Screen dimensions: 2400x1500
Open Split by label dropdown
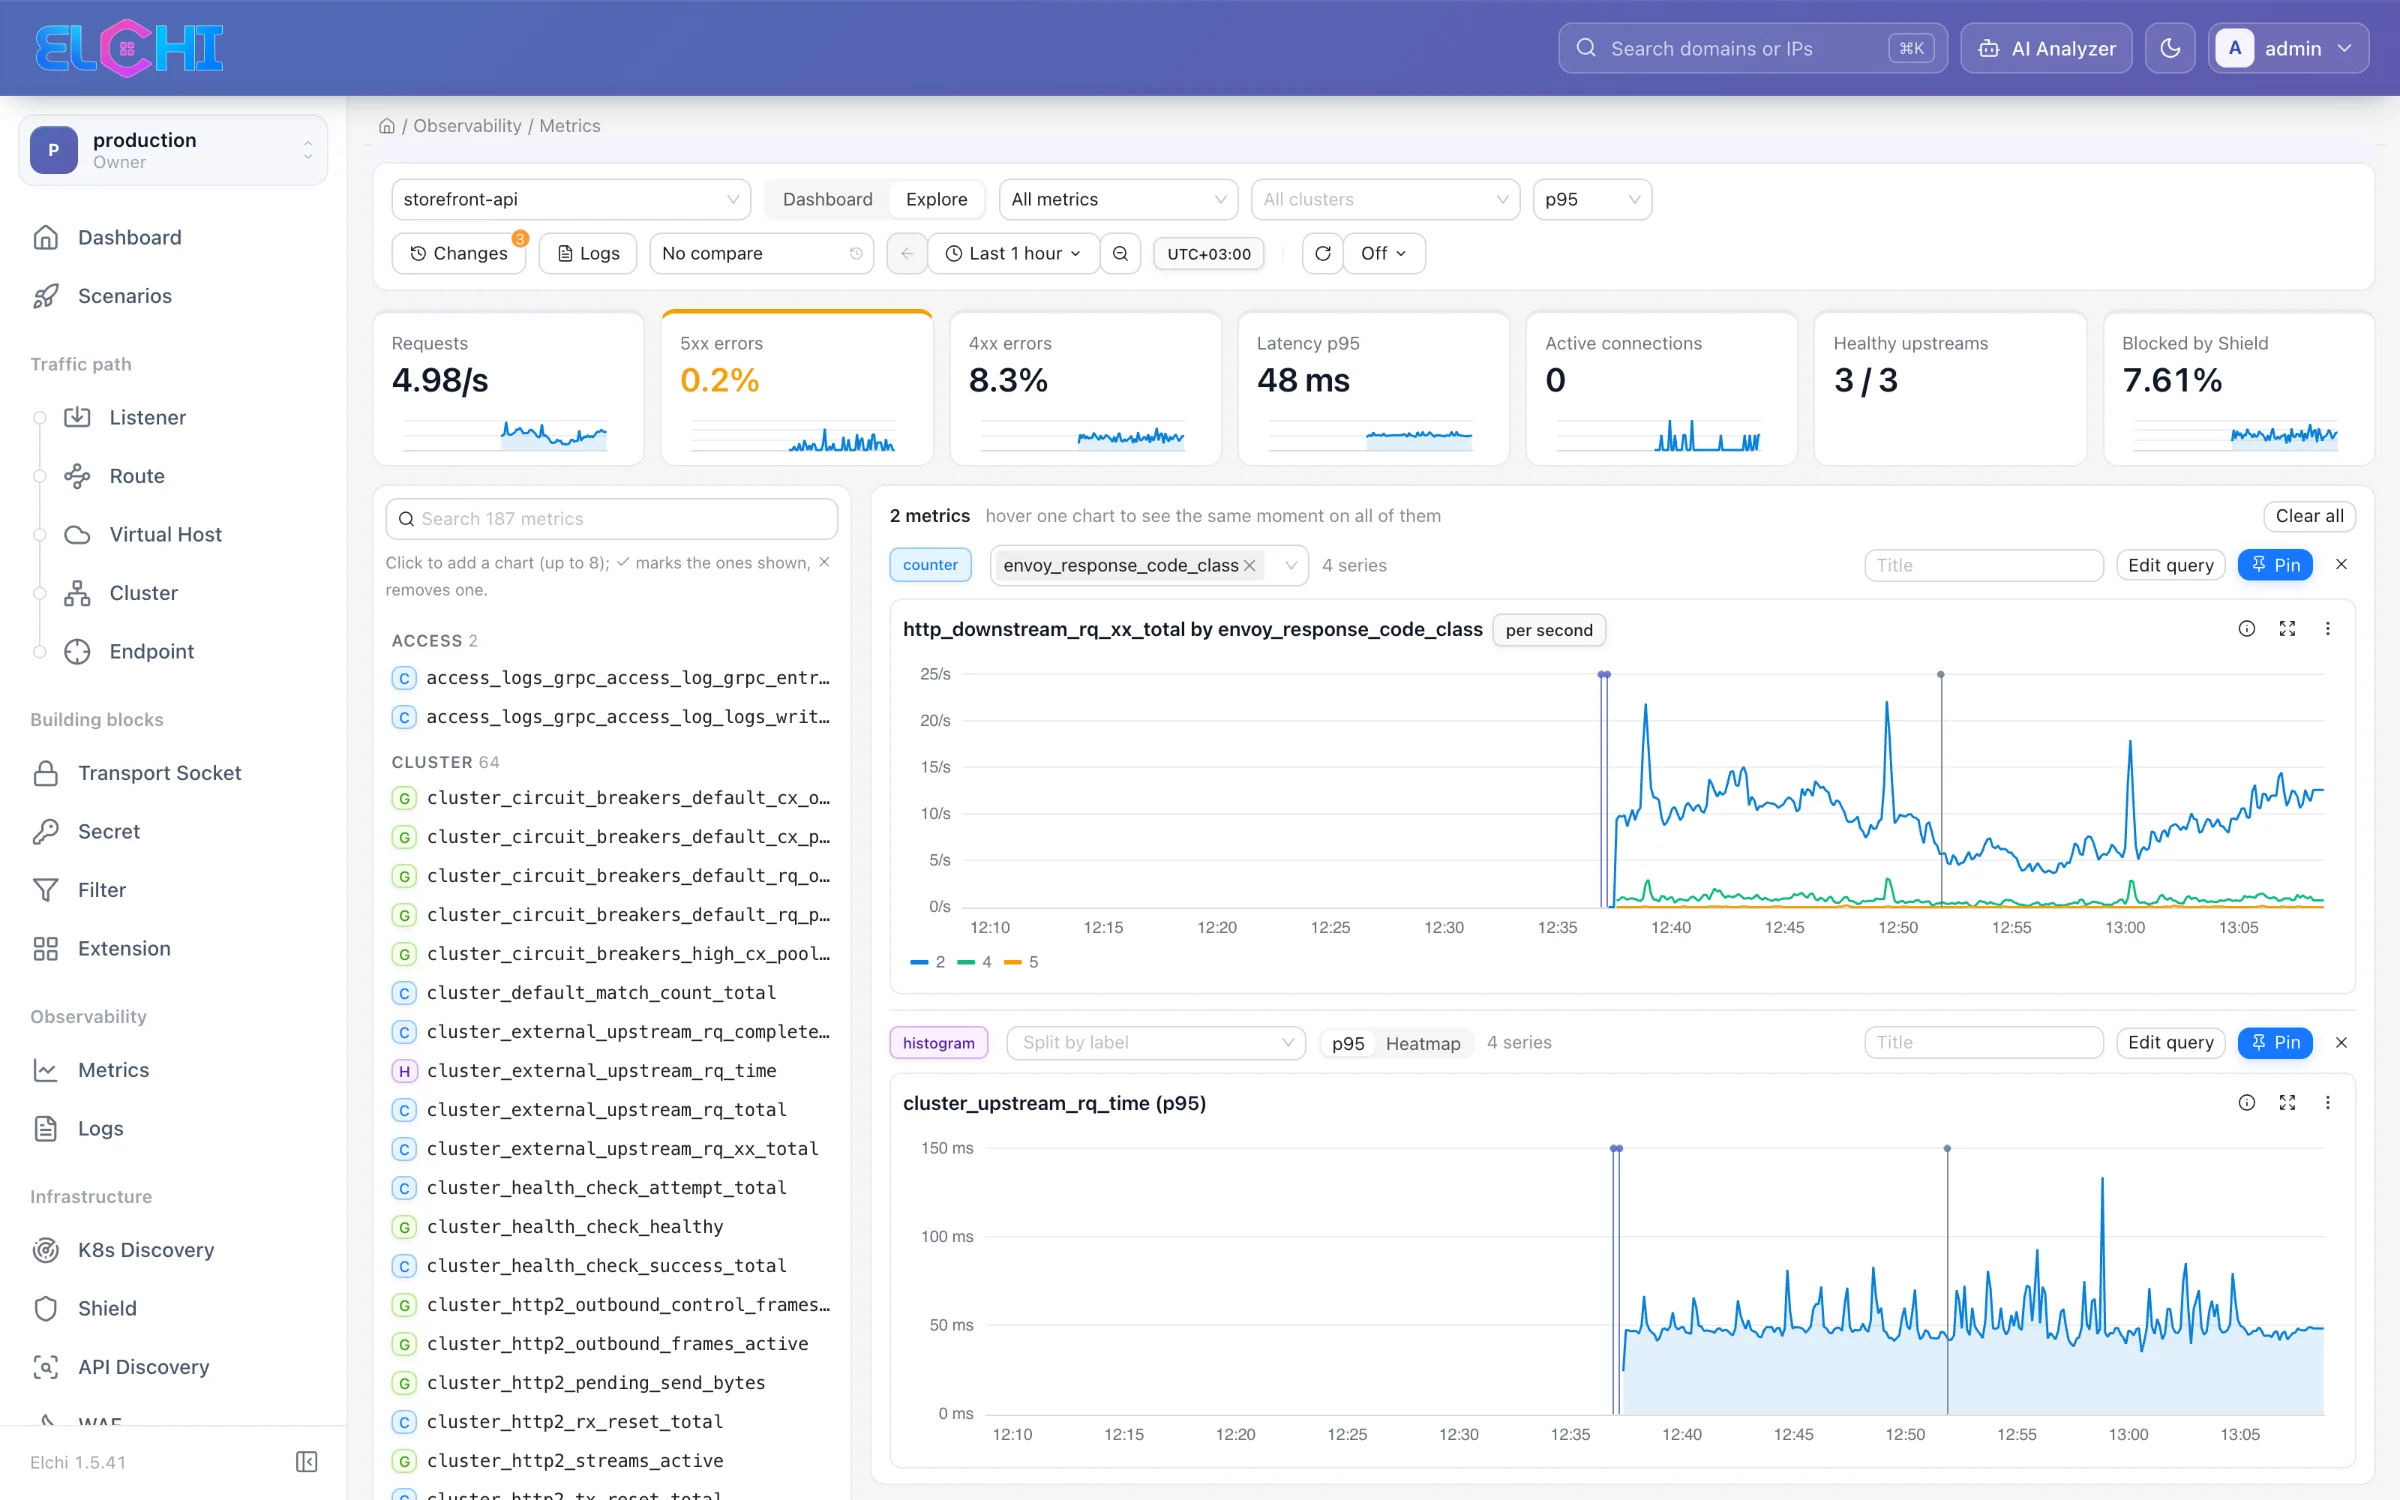click(x=1156, y=1043)
